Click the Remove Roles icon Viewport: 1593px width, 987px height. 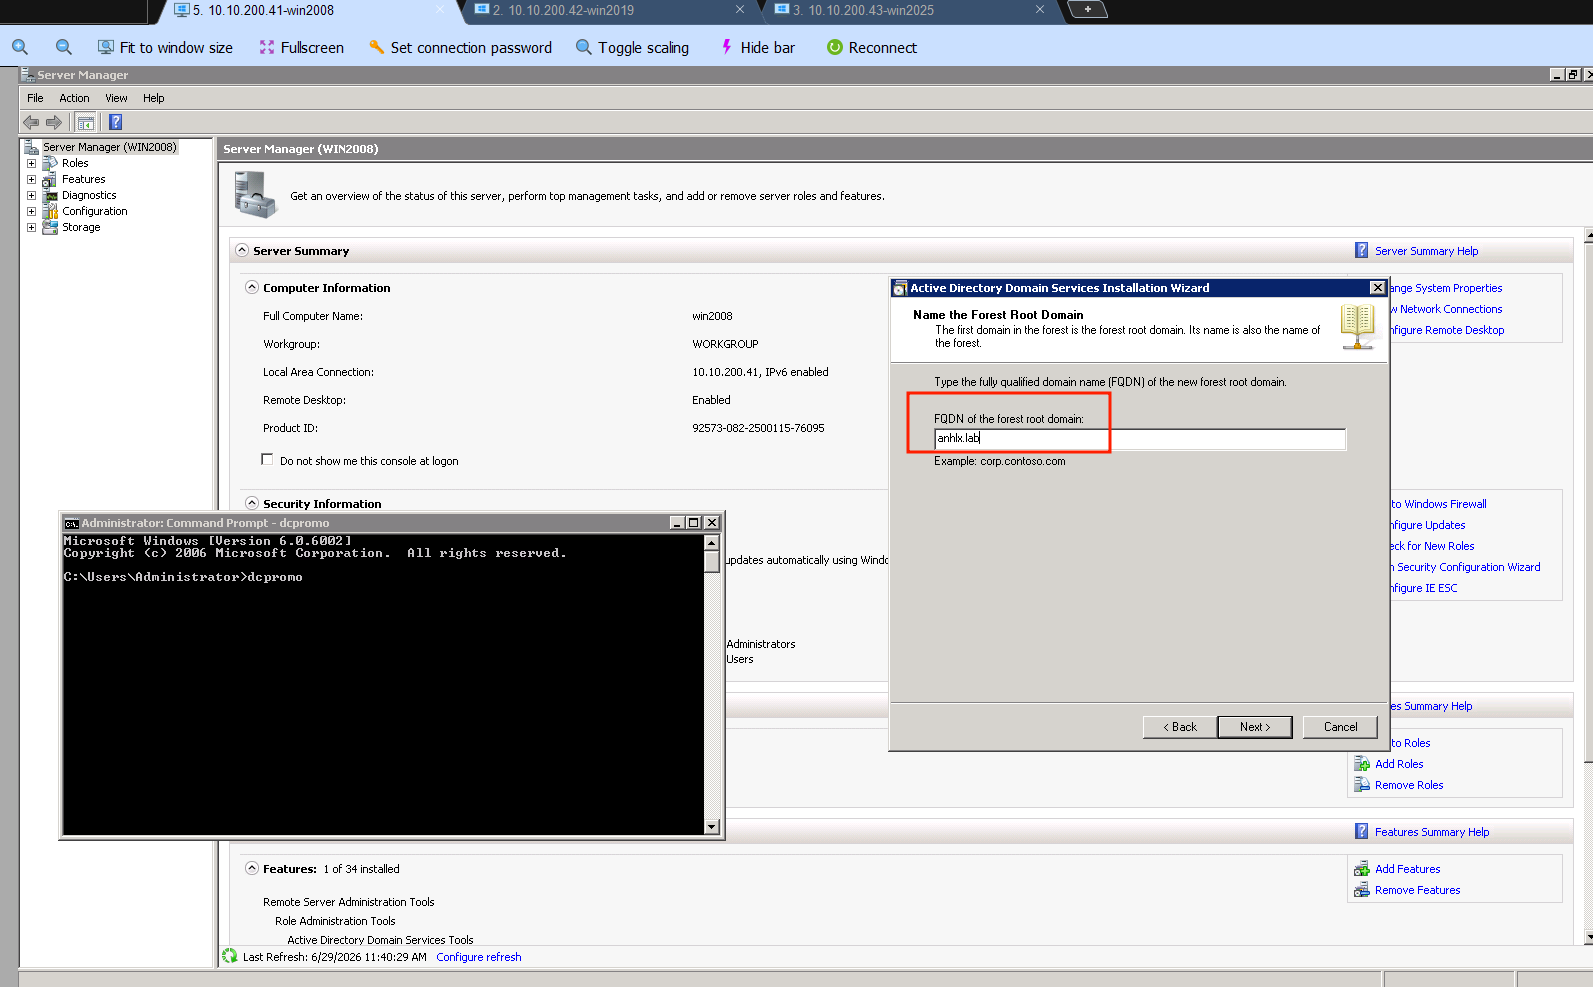click(x=1361, y=785)
